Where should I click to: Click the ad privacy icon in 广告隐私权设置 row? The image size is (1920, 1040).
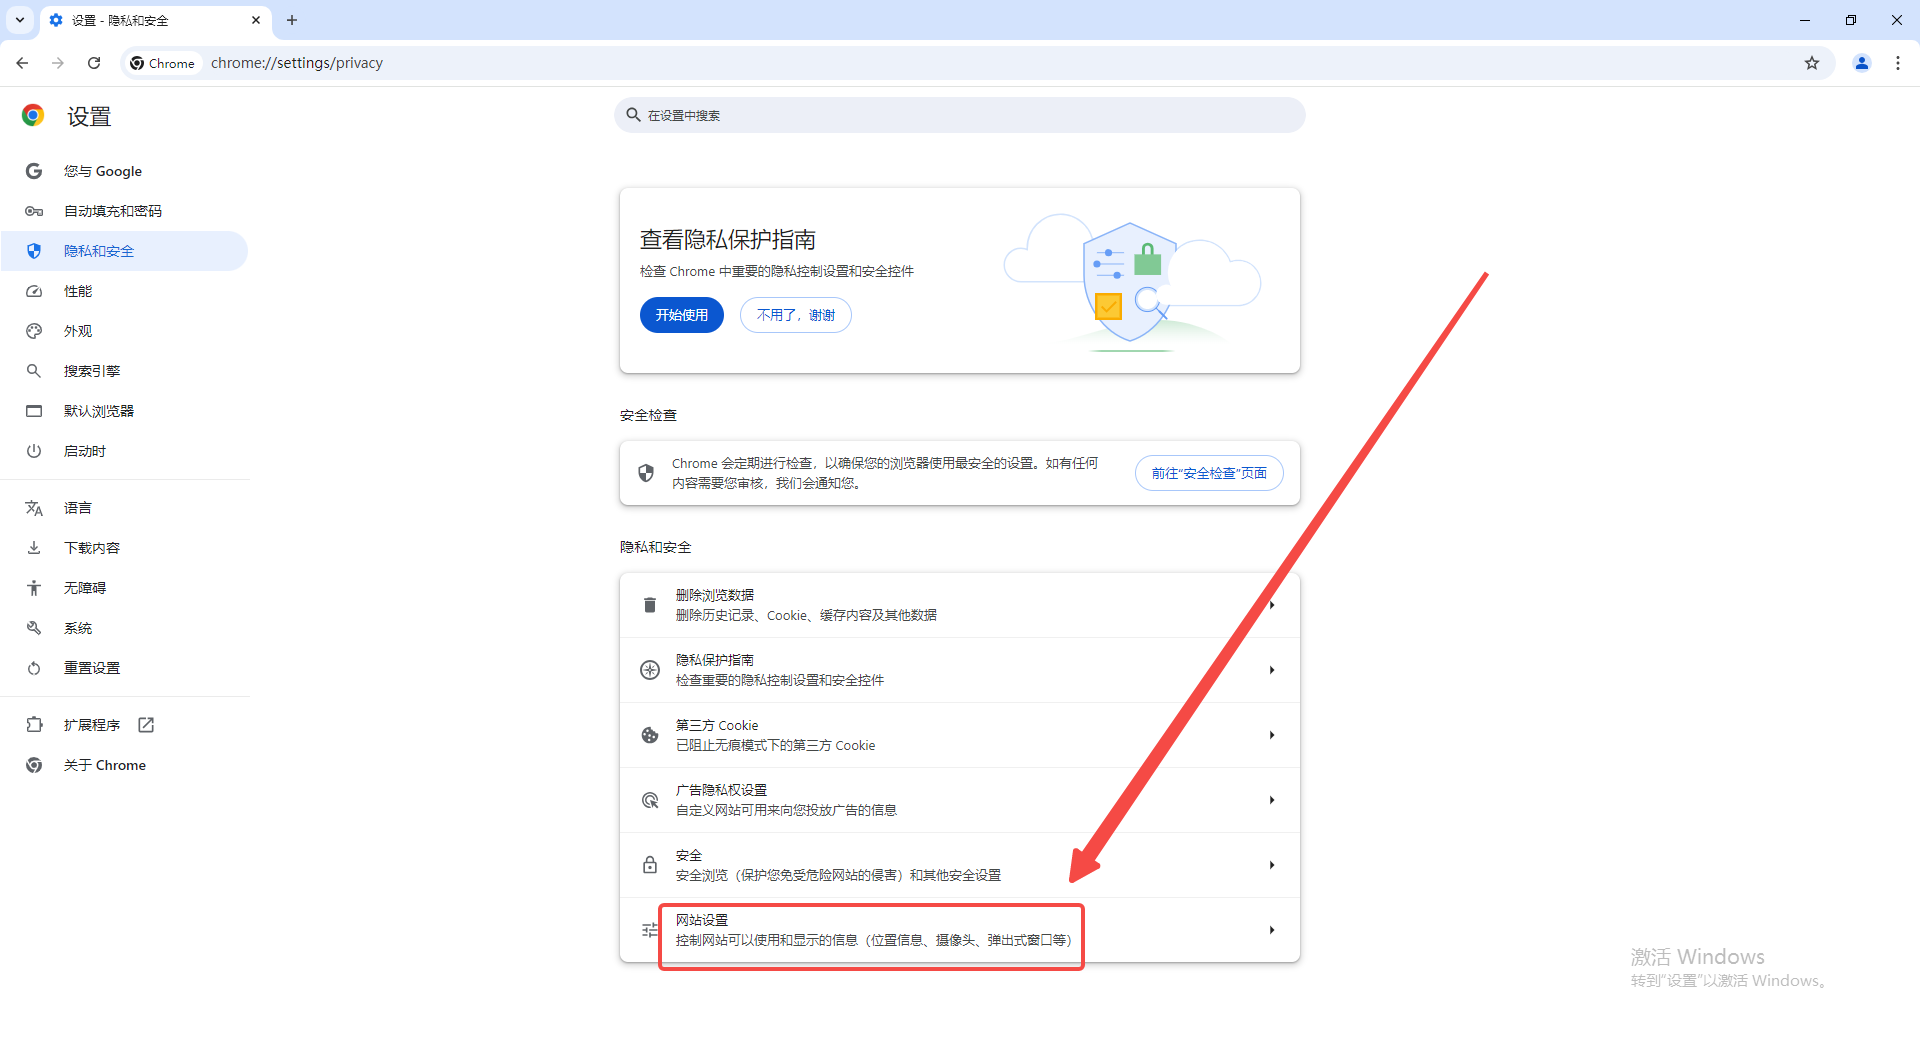click(x=650, y=800)
